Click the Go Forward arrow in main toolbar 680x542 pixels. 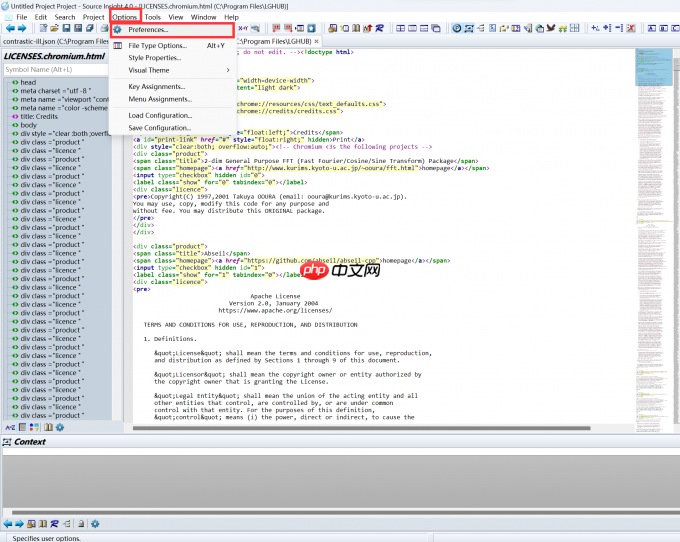tap(21, 28)
